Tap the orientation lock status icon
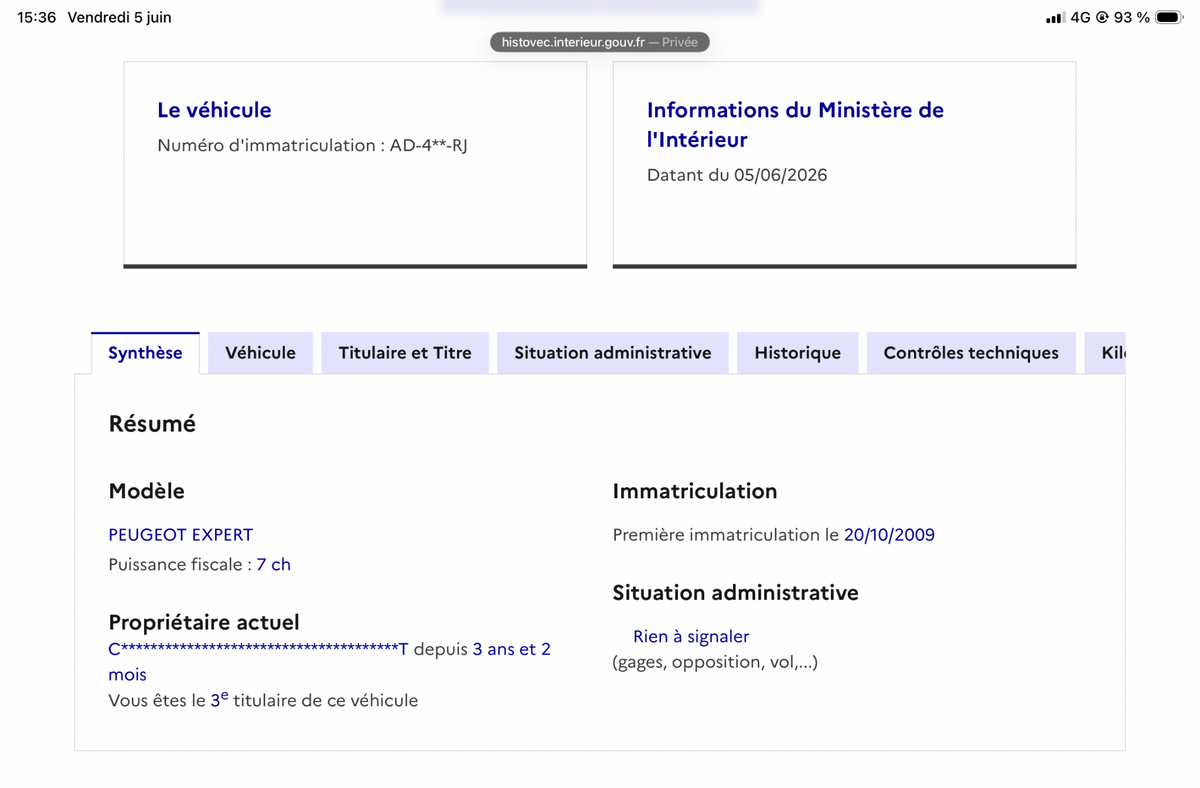The image size is (1200, 788). click(x=1102, y=18)
